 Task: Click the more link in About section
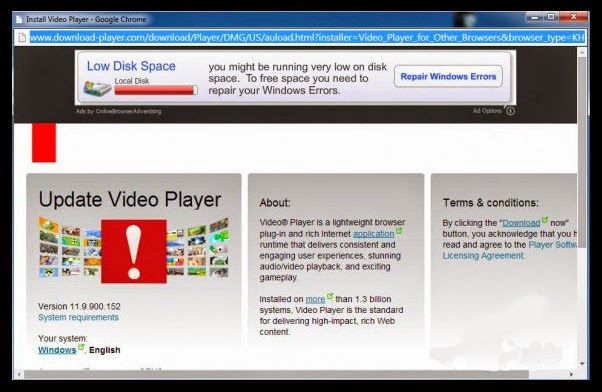pos(315,299)
